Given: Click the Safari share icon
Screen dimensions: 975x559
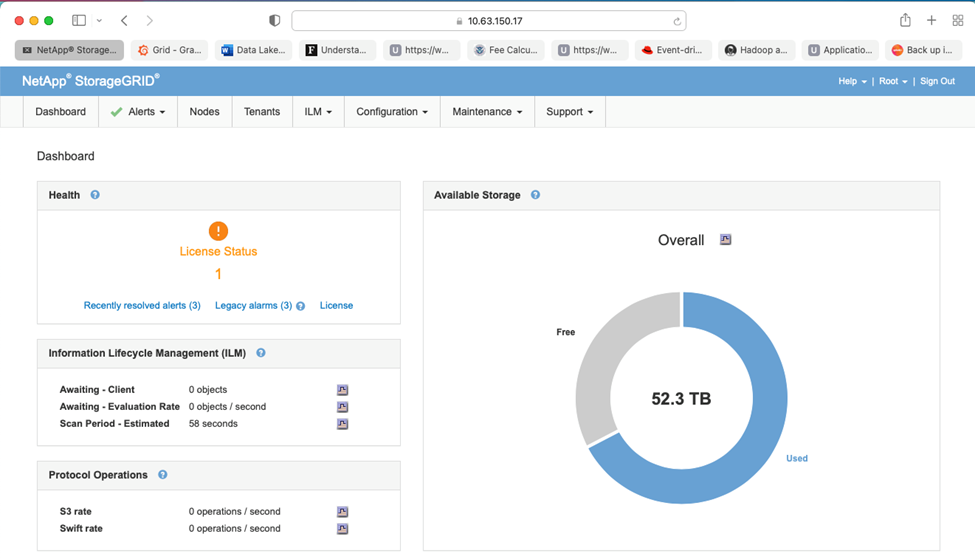Looking at the screenshot, I should coord(905,20).
